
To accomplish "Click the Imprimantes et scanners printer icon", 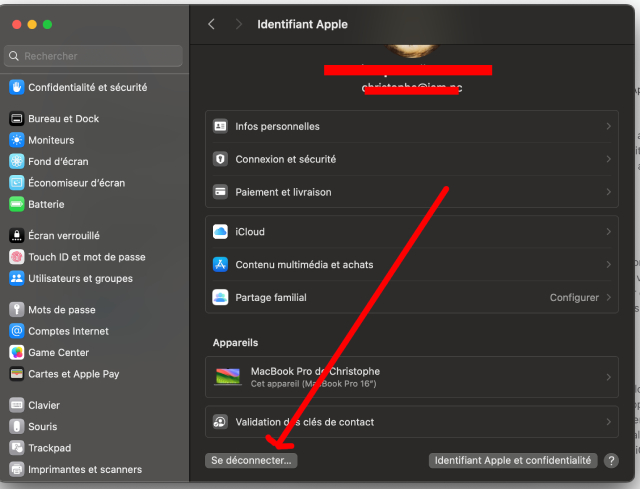I will pyautogui.click(x=17, y=469).
